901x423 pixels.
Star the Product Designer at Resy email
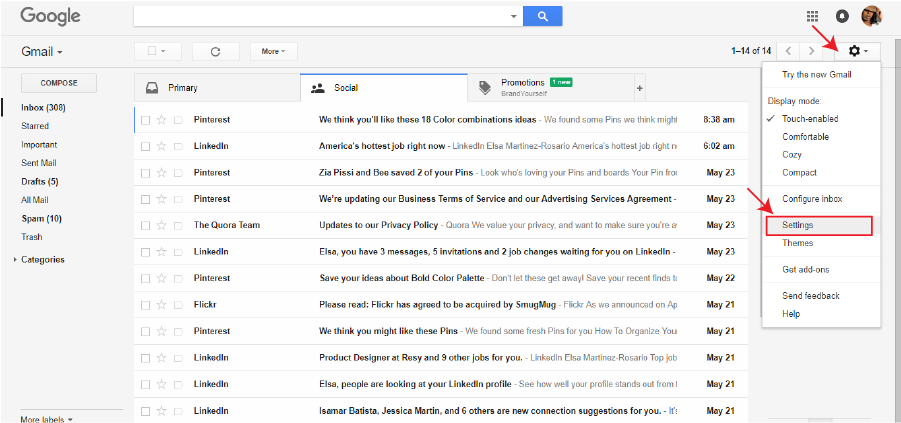pyautogui.click(x=161, y=357)
